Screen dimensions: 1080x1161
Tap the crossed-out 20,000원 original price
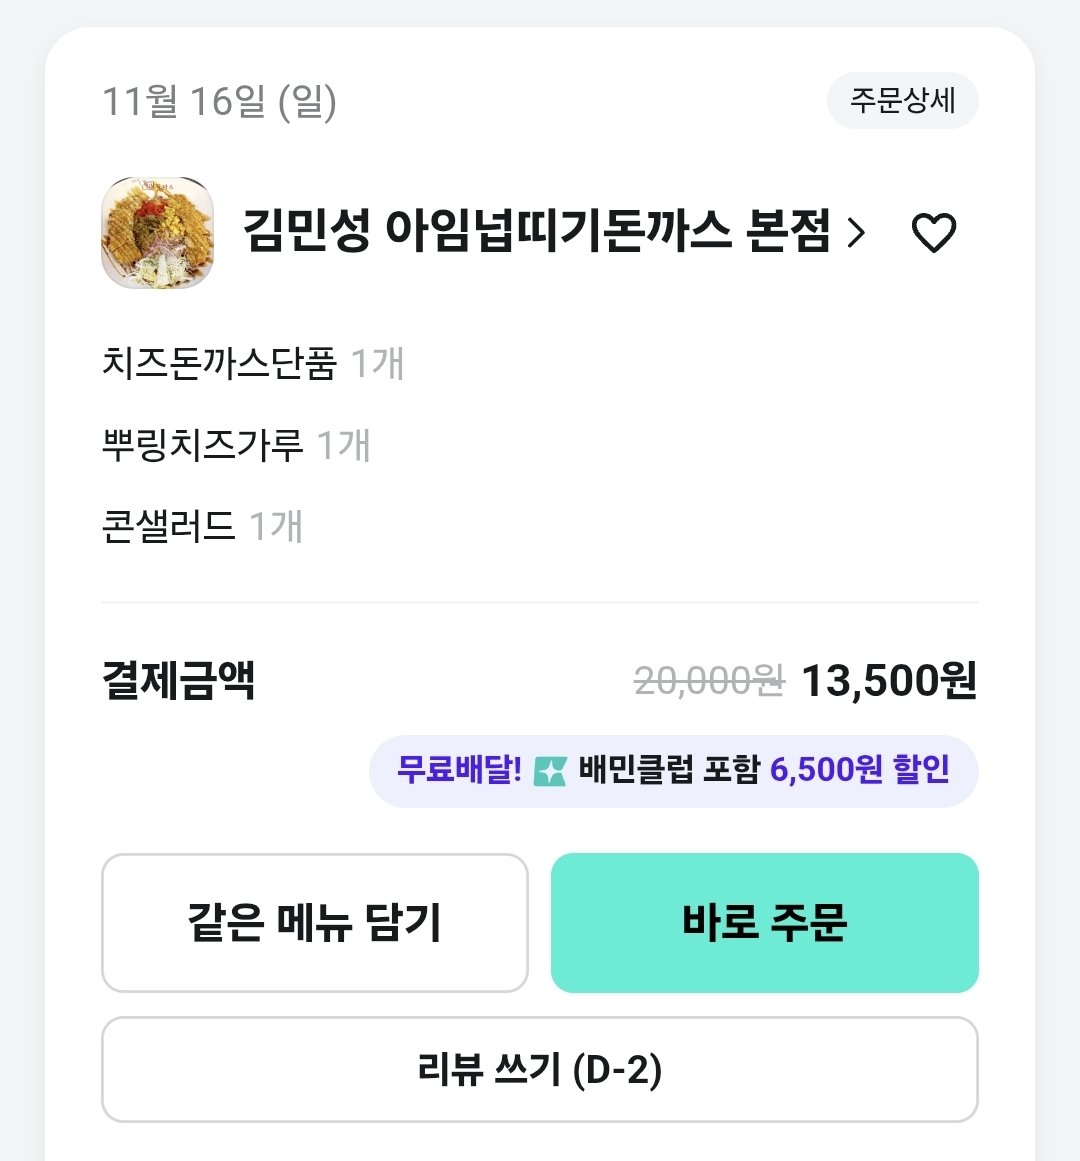tap(709, 682)
